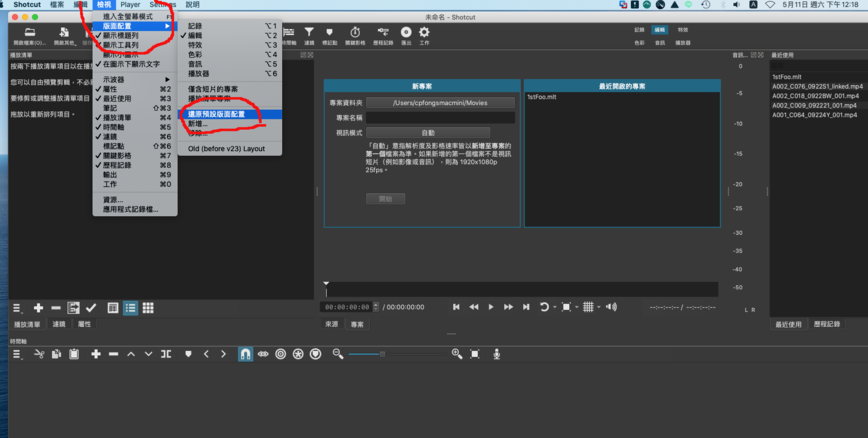Open the Player menu in menu bar

[129, 5]
